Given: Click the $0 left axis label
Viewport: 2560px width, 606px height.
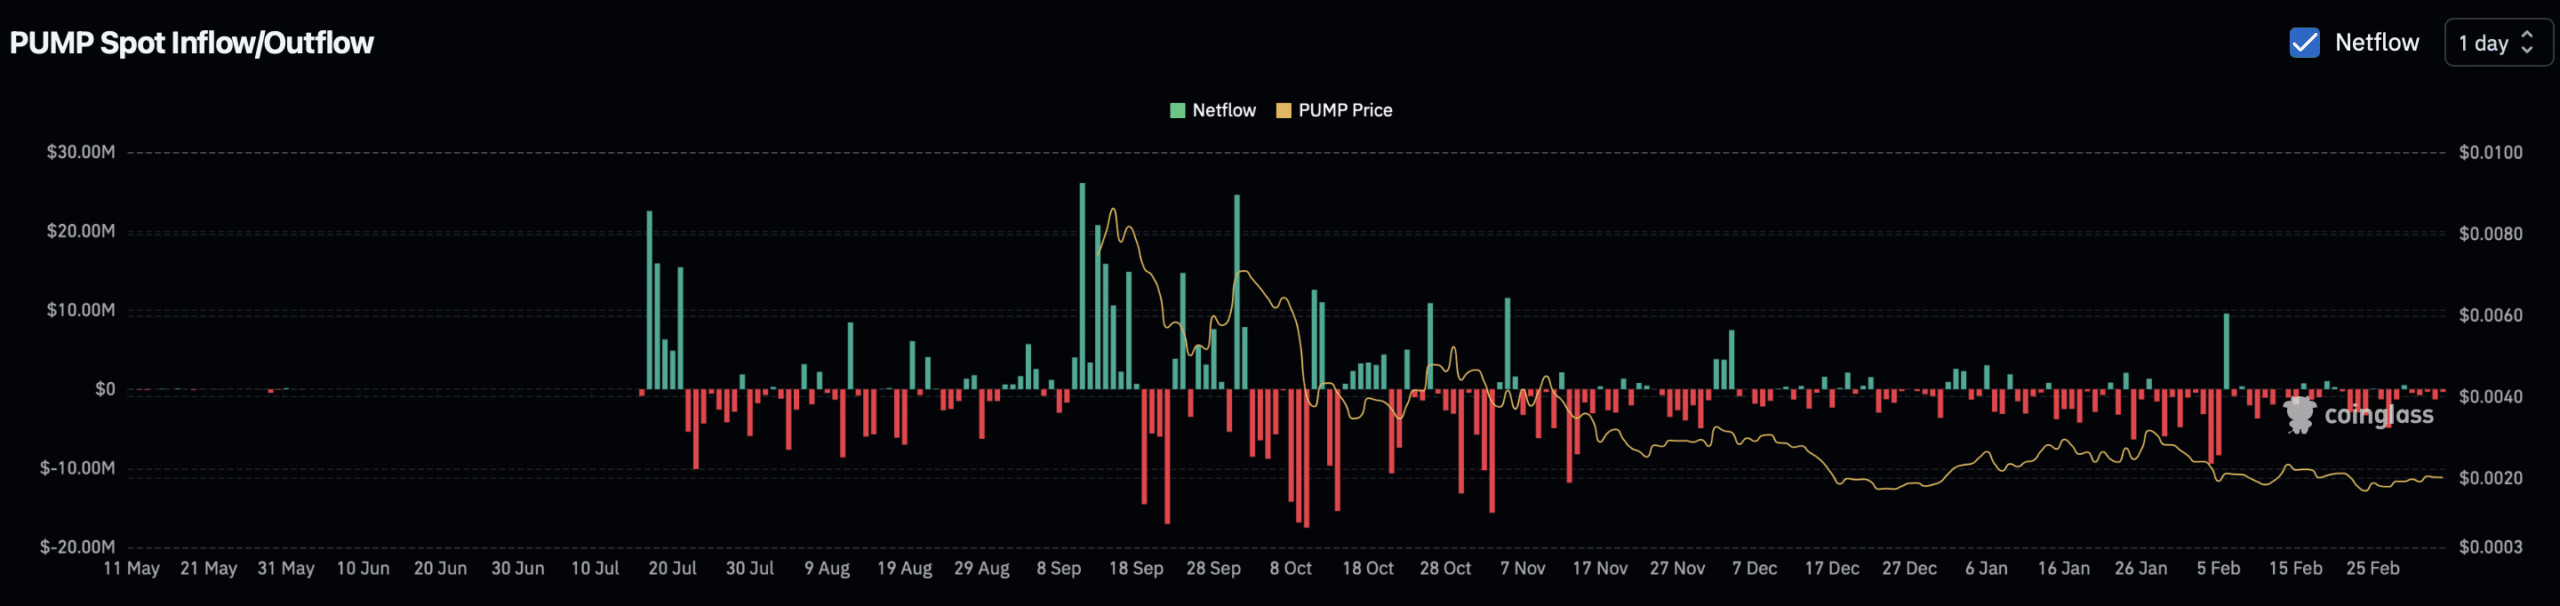Looking at the screenshot, I should click(105, 389).
